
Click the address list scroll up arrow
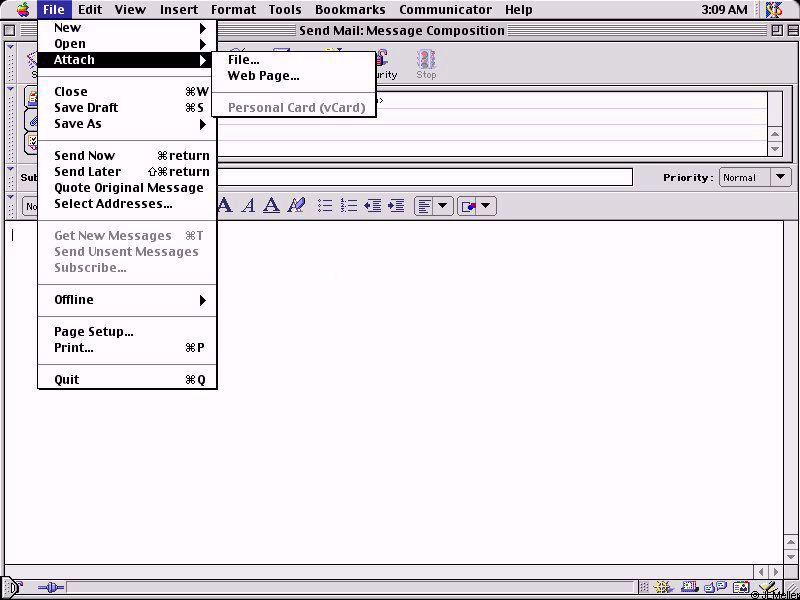click(x=775, y=135)
